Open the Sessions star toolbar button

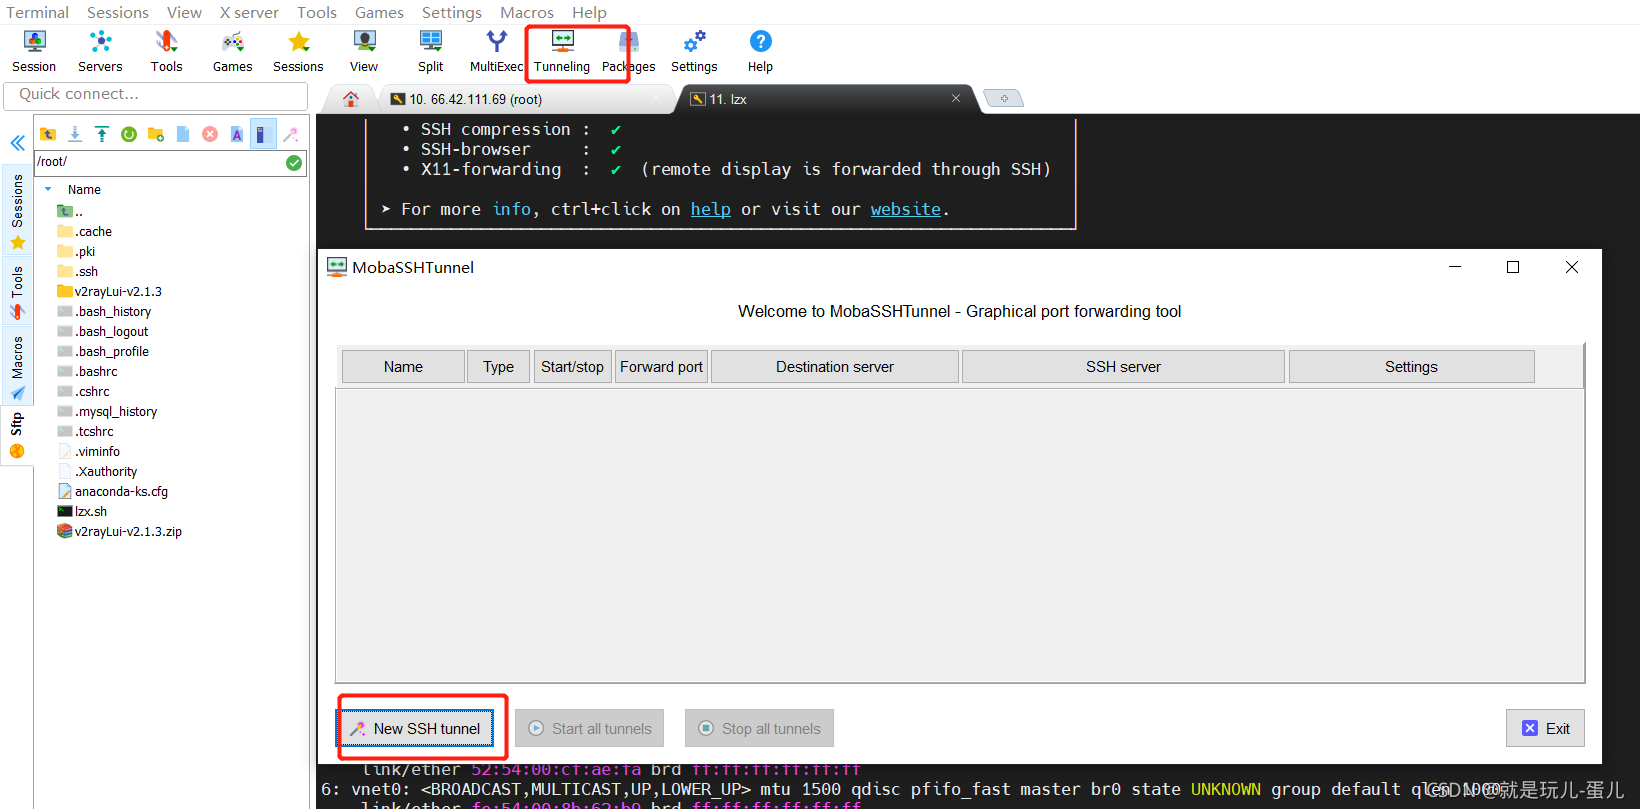pyautogui.click(x=298, y=51)
